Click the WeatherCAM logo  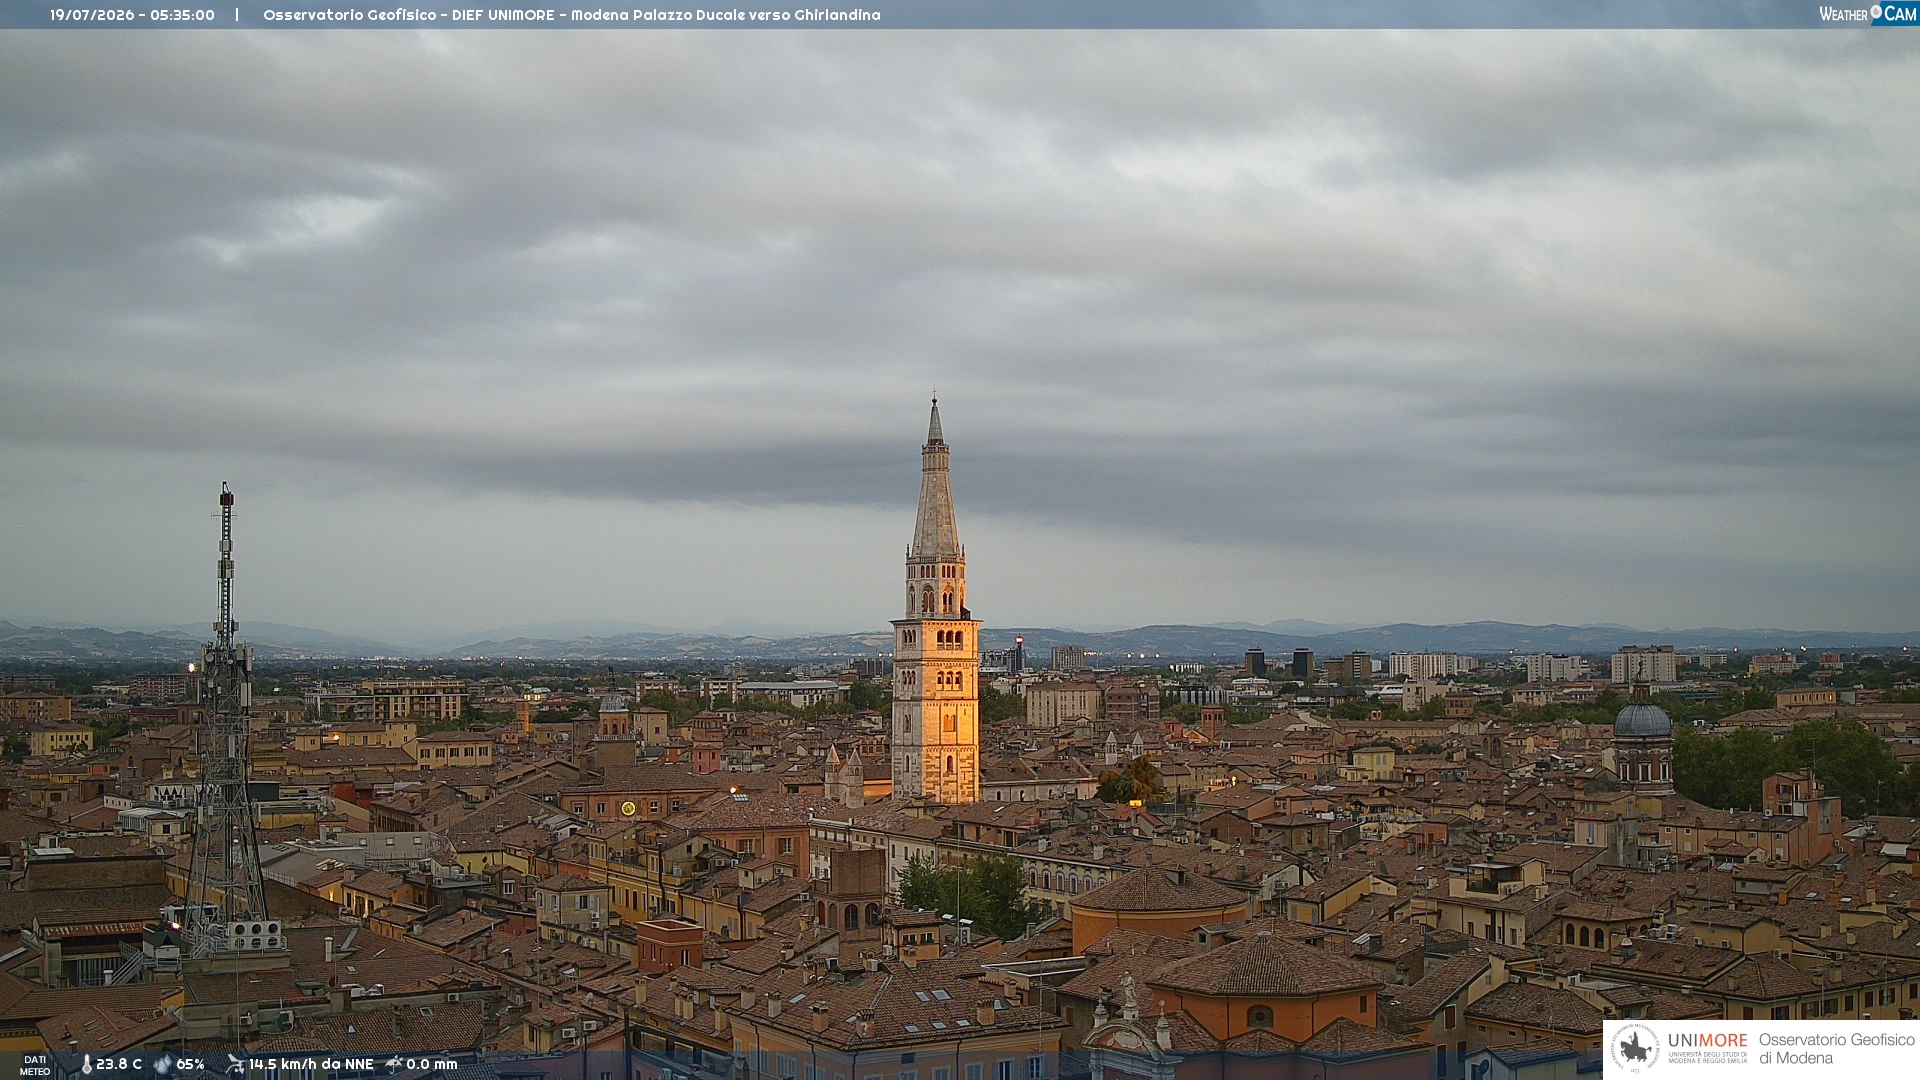coord(1868,14)
